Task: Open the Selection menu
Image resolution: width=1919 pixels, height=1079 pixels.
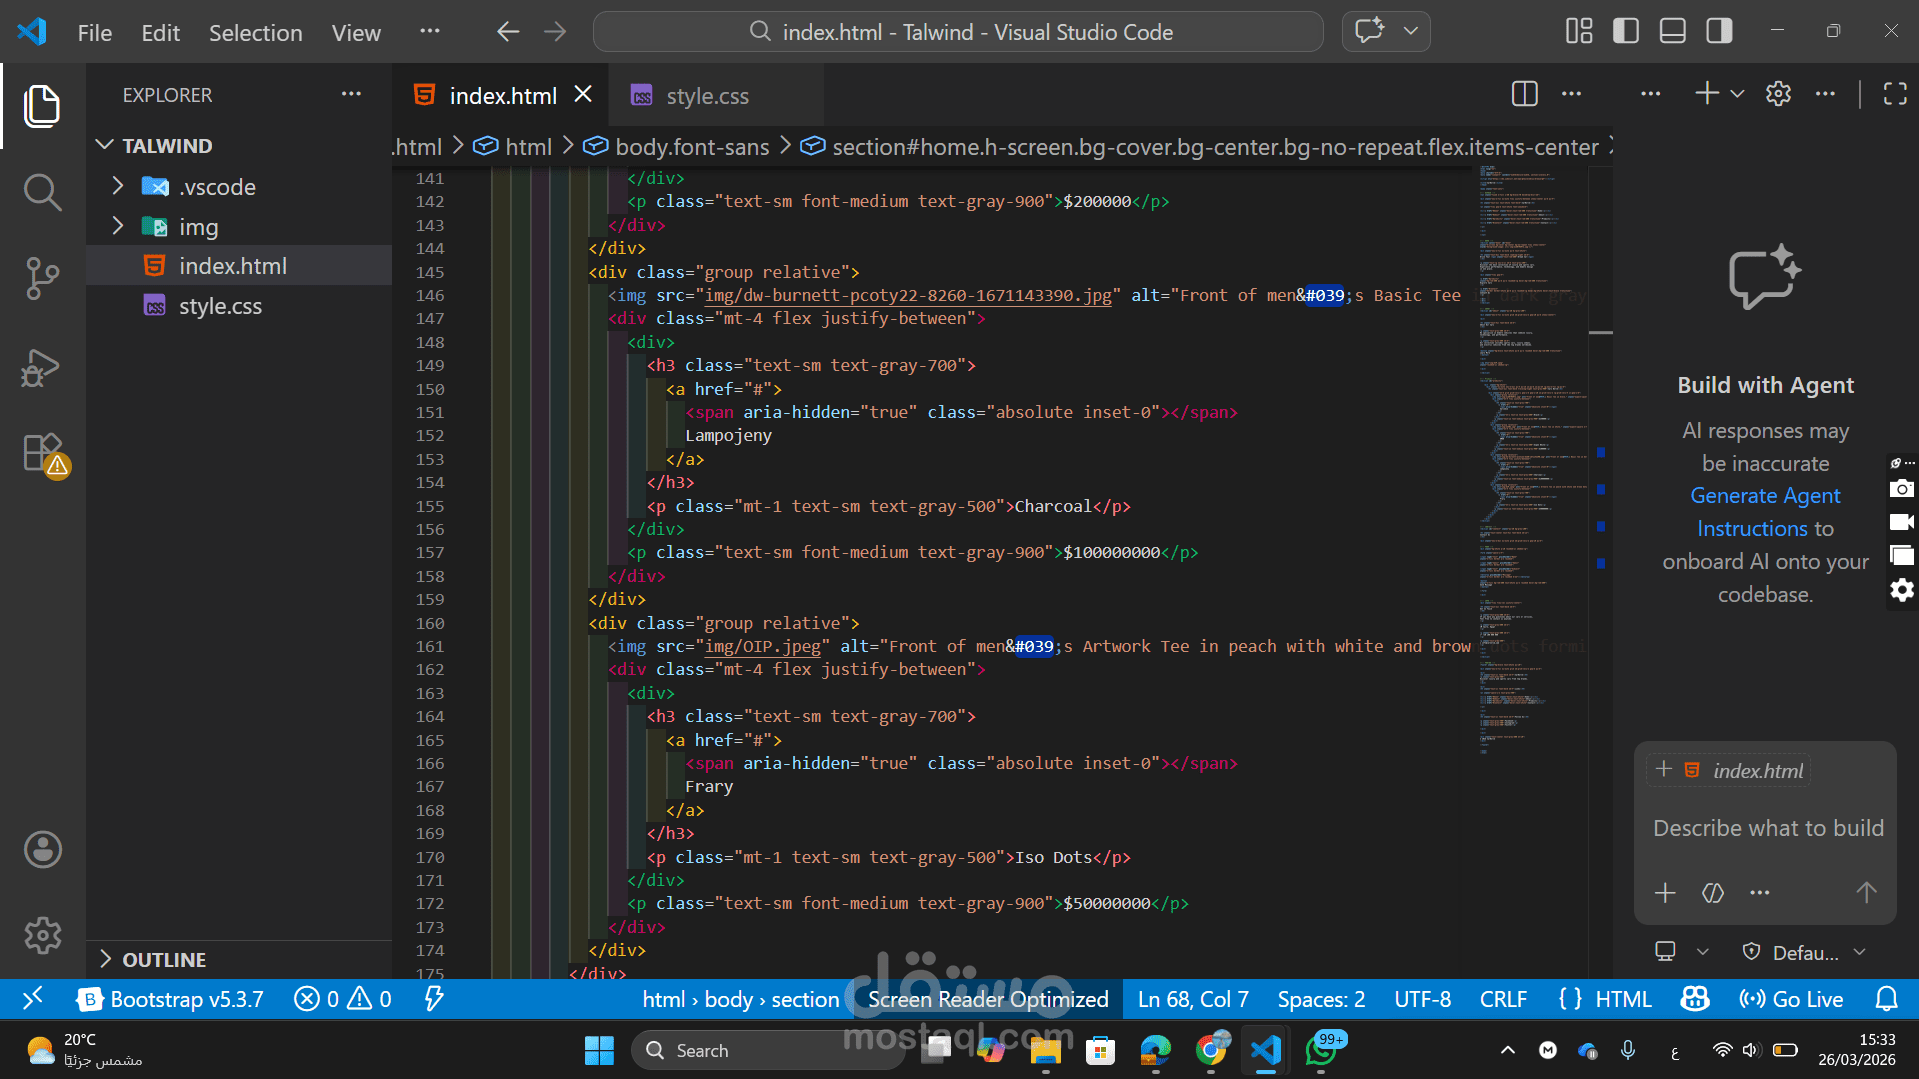Action: click(255, 33)
